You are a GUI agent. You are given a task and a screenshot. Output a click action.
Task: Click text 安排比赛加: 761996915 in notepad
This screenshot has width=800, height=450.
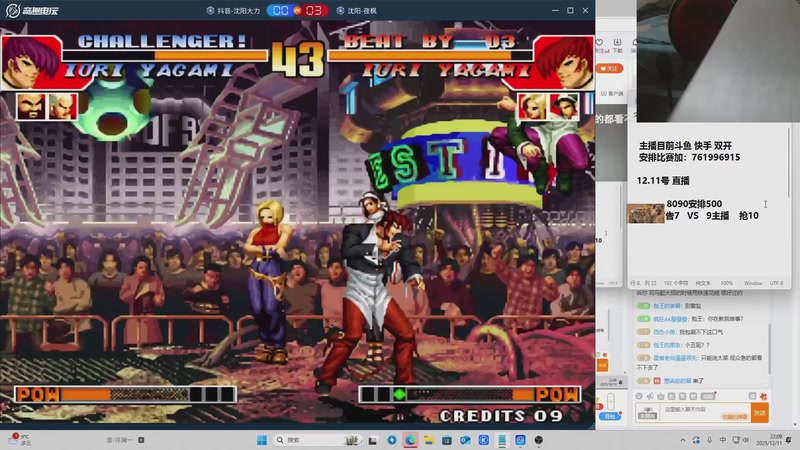click(x=689, y=158)
